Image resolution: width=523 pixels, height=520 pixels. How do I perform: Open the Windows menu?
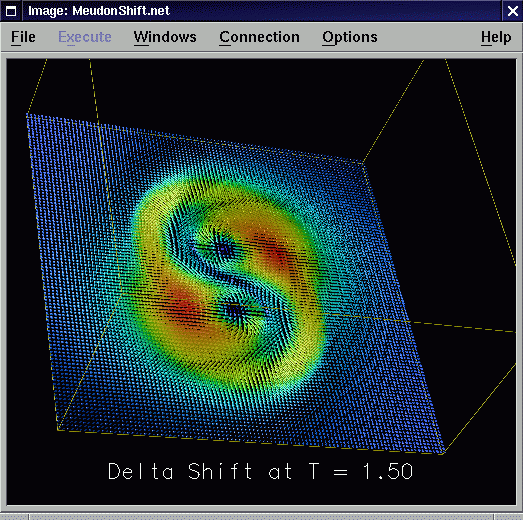point(165,37)
